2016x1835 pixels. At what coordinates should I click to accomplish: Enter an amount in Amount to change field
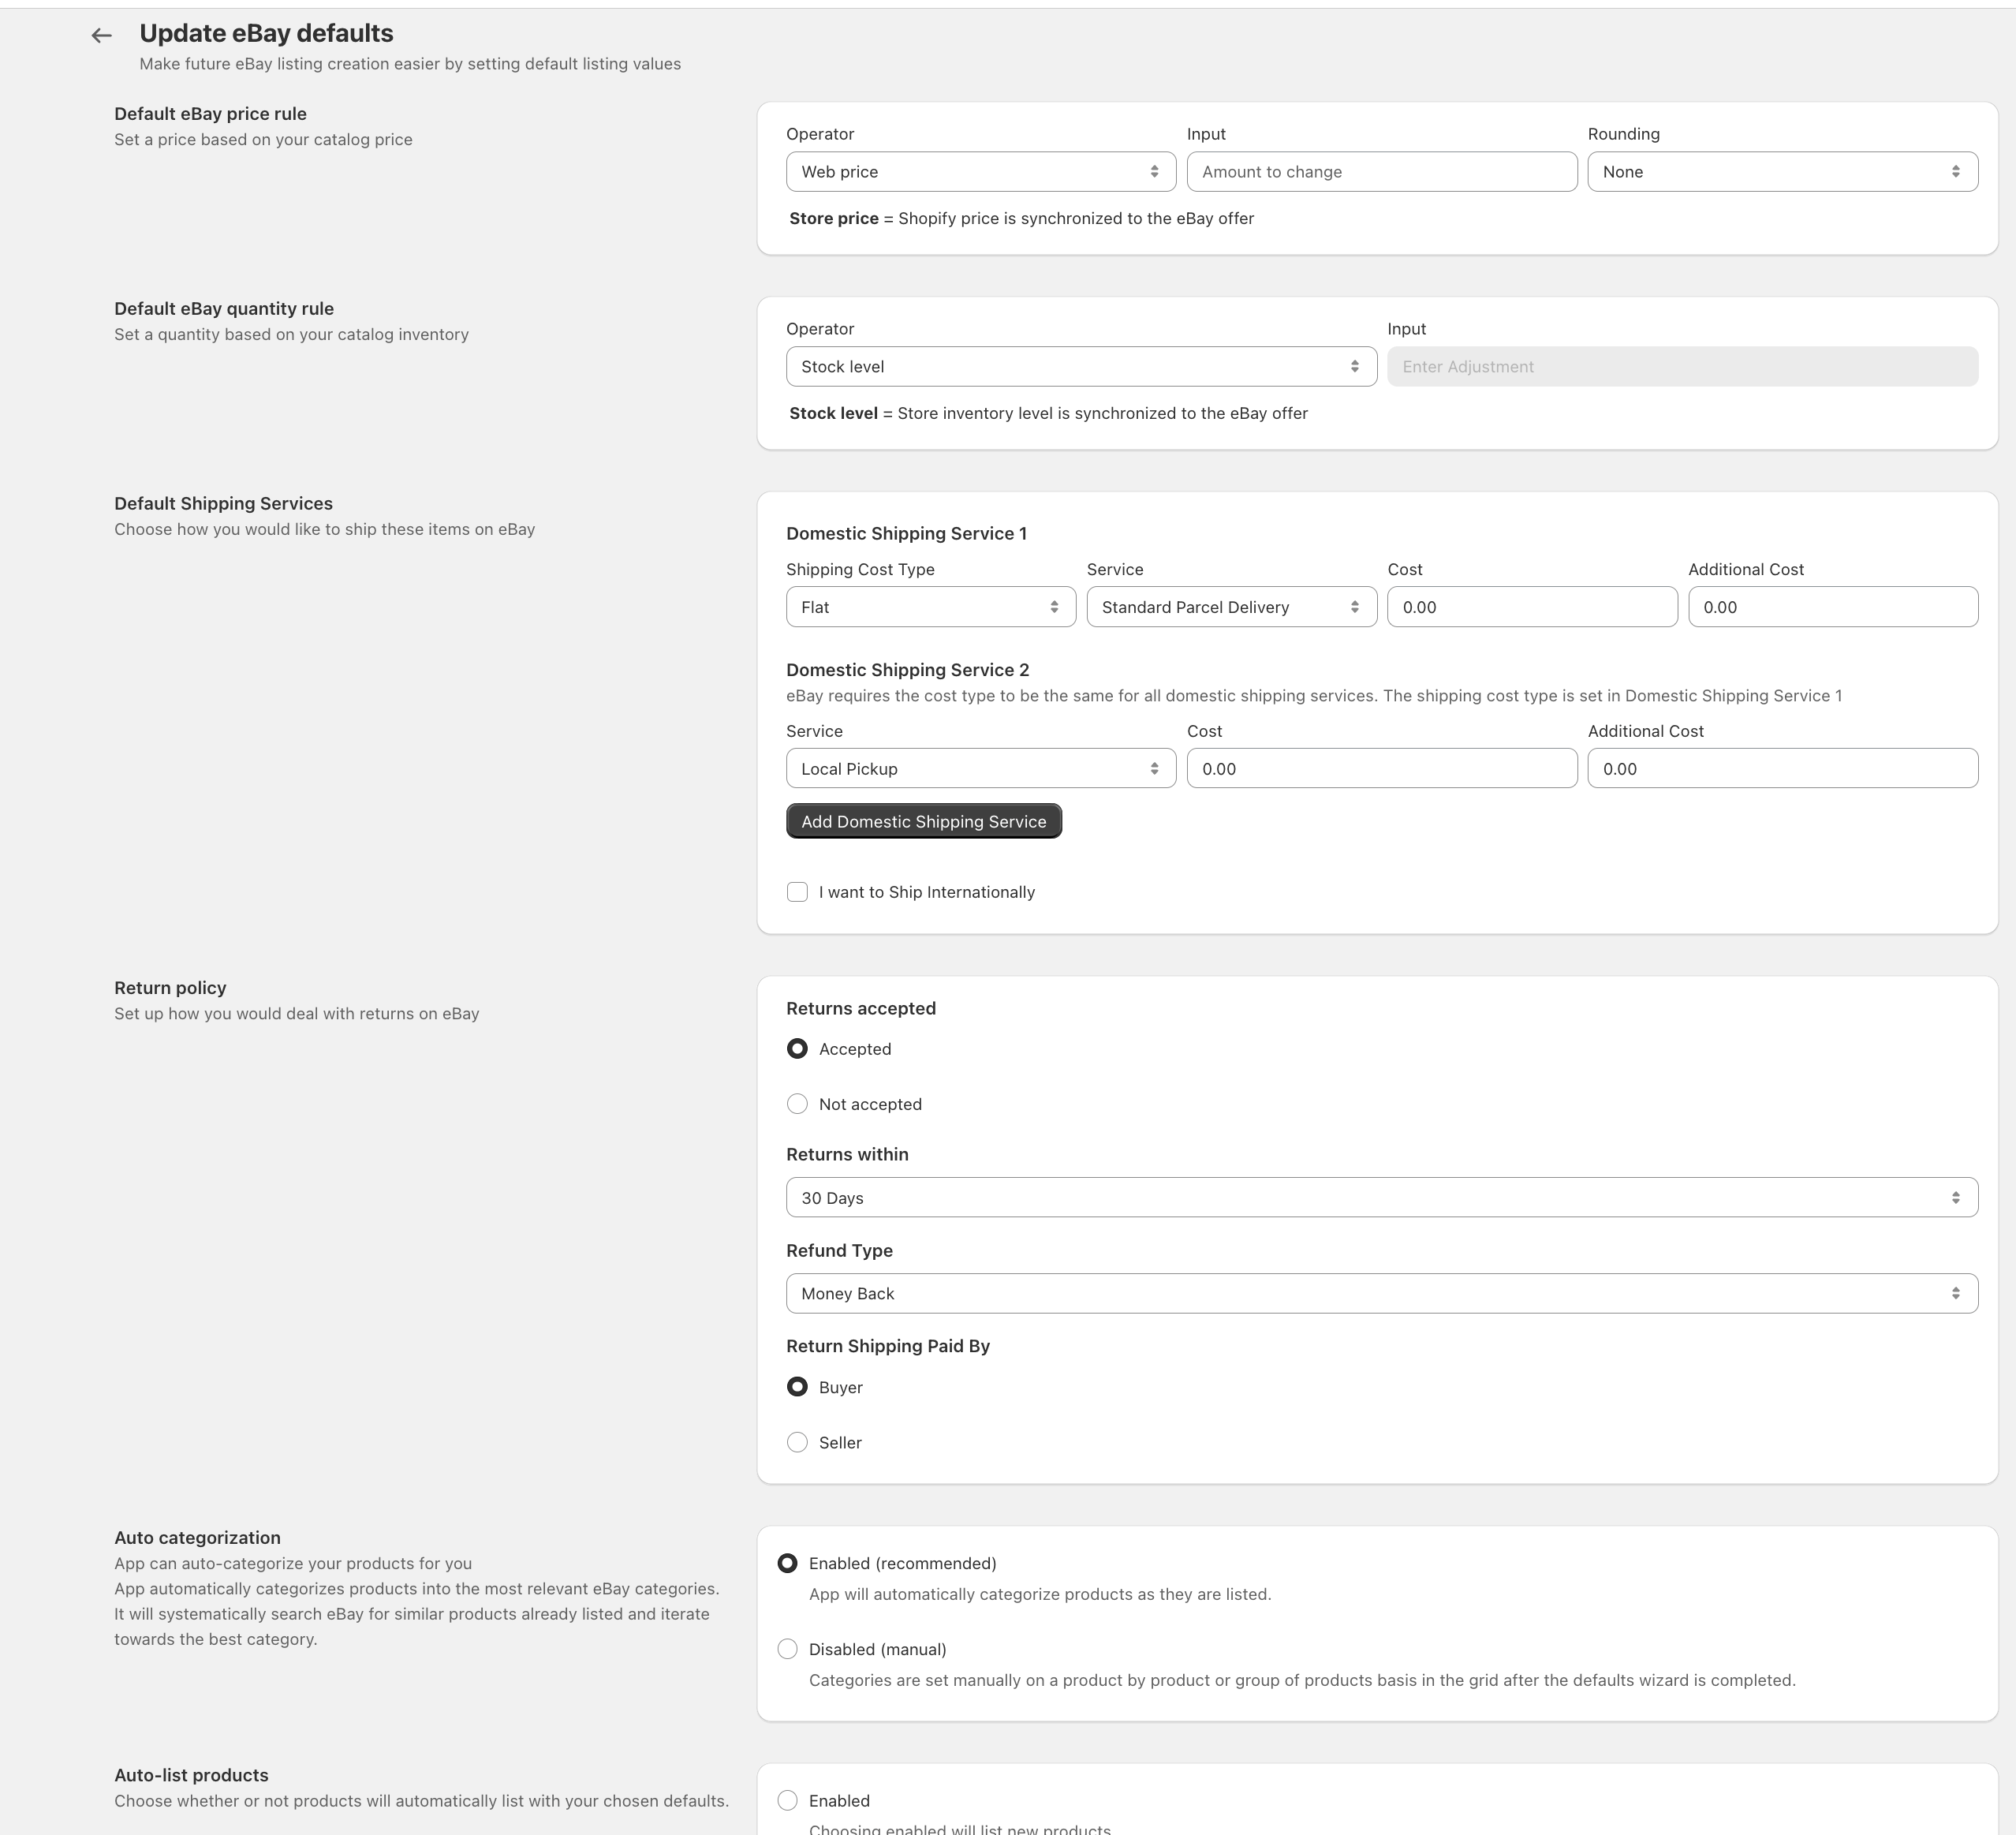(1381, 171)
